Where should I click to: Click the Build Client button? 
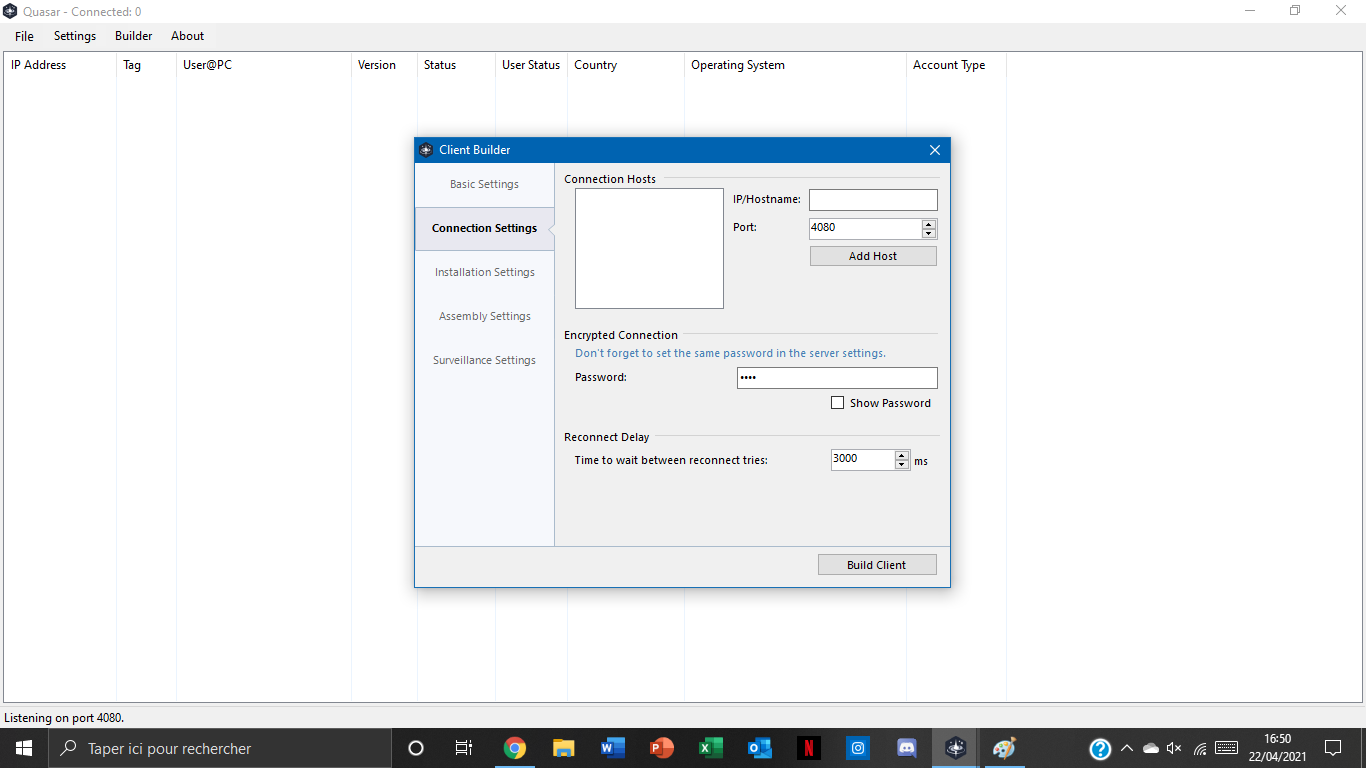(877, 565)
